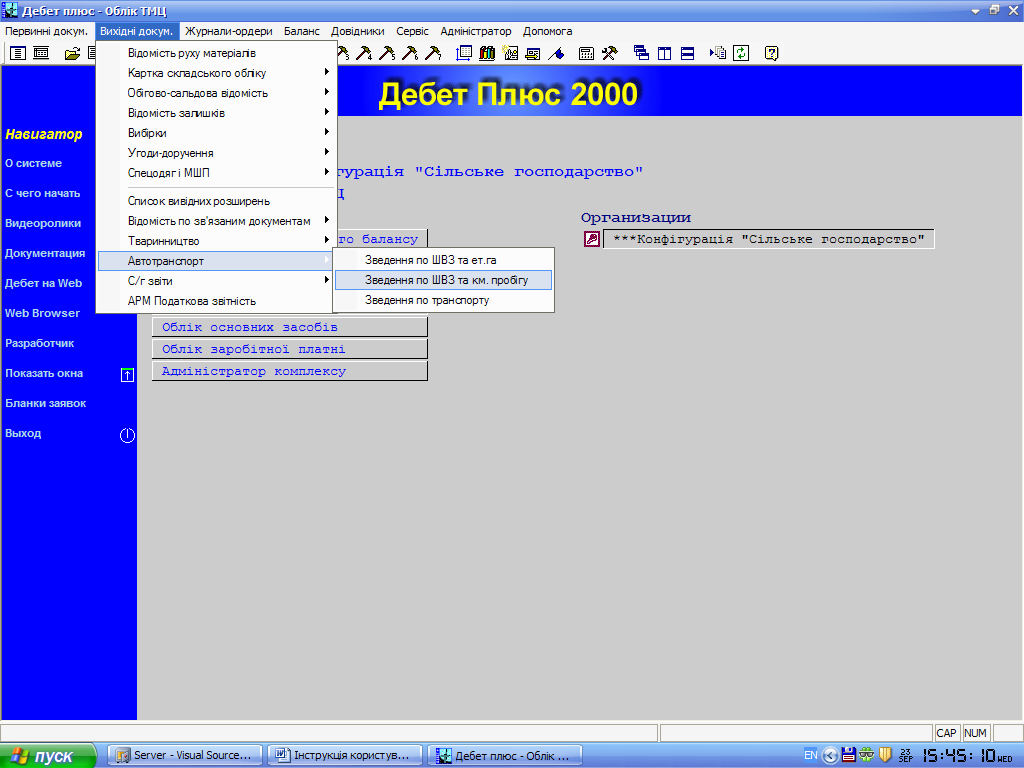Click the up-arrow icon next to Показать окна
1024x768 pixels.
pos(127,374)
